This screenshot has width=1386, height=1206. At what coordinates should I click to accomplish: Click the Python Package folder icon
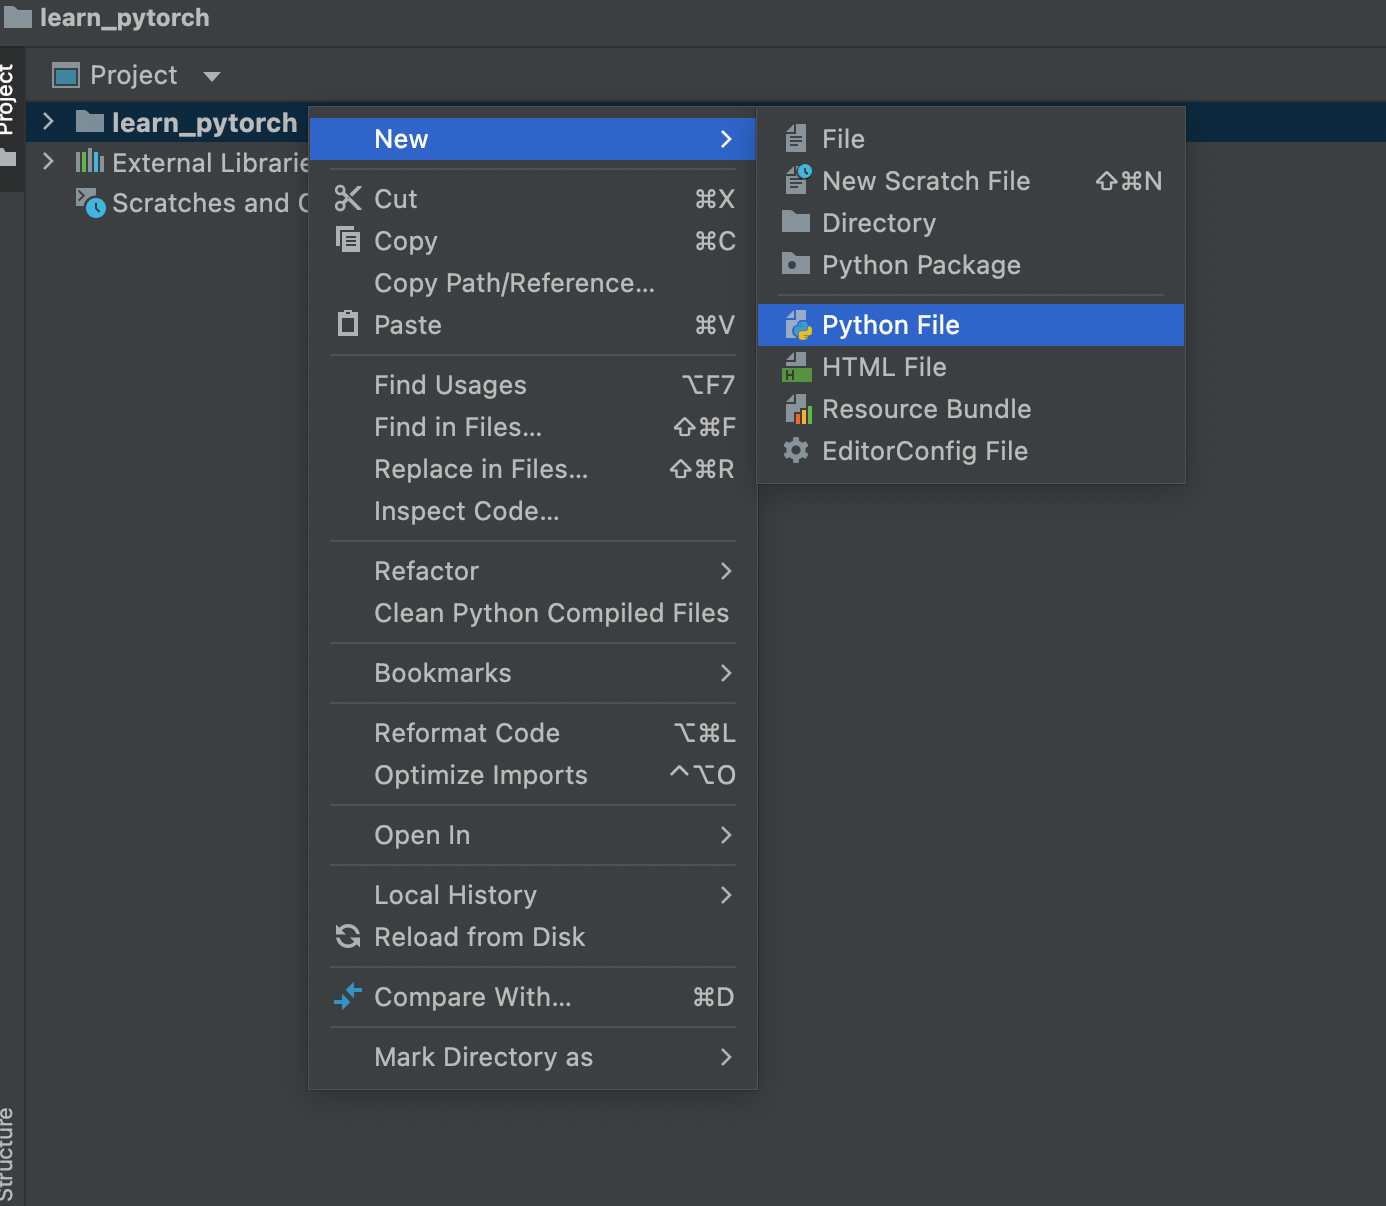796,265
